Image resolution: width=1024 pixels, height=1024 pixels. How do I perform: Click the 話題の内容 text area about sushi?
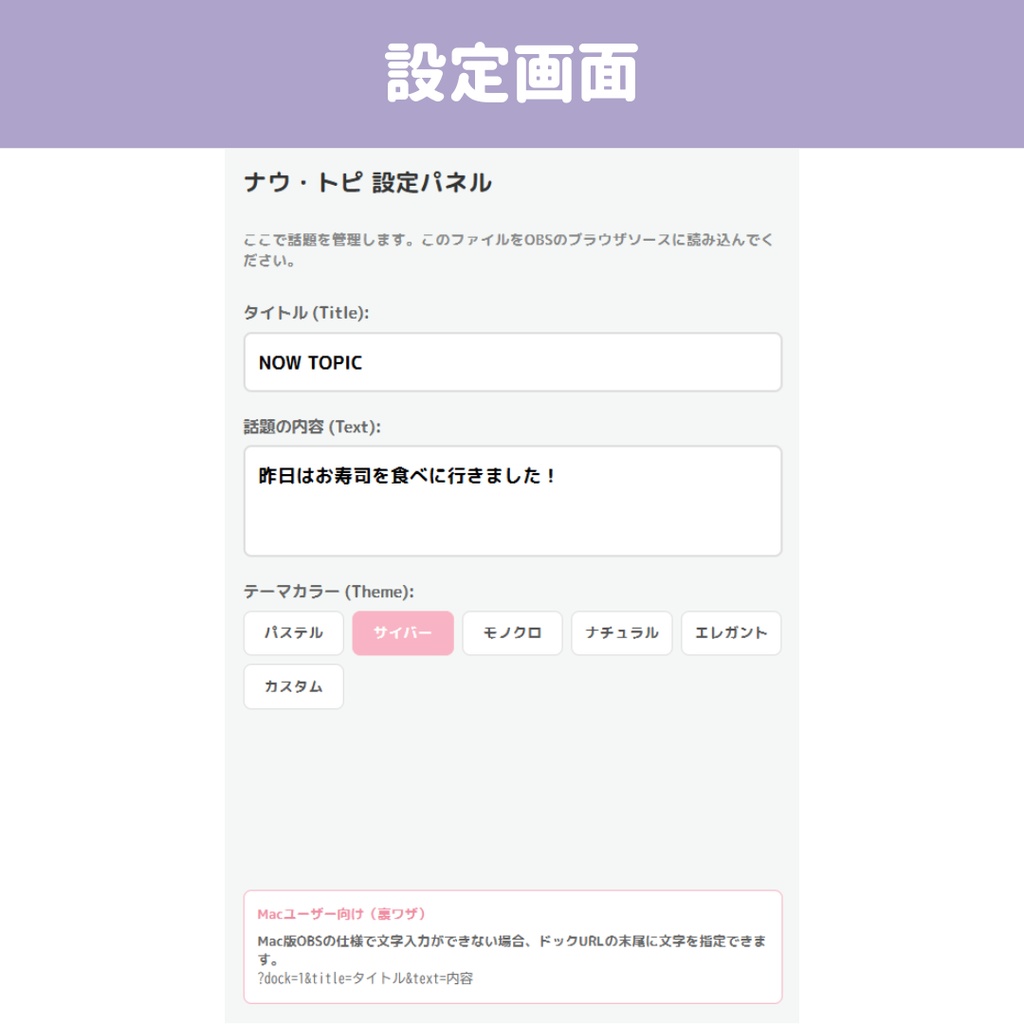point(512,500)
